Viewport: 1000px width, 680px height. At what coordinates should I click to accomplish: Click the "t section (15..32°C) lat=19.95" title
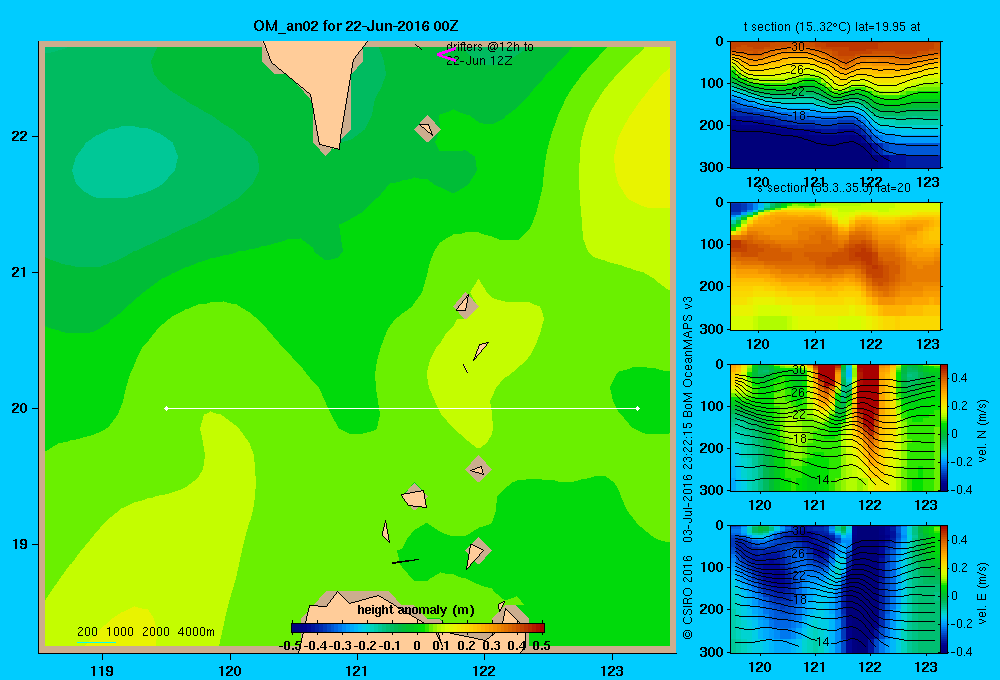coord(832,27)
